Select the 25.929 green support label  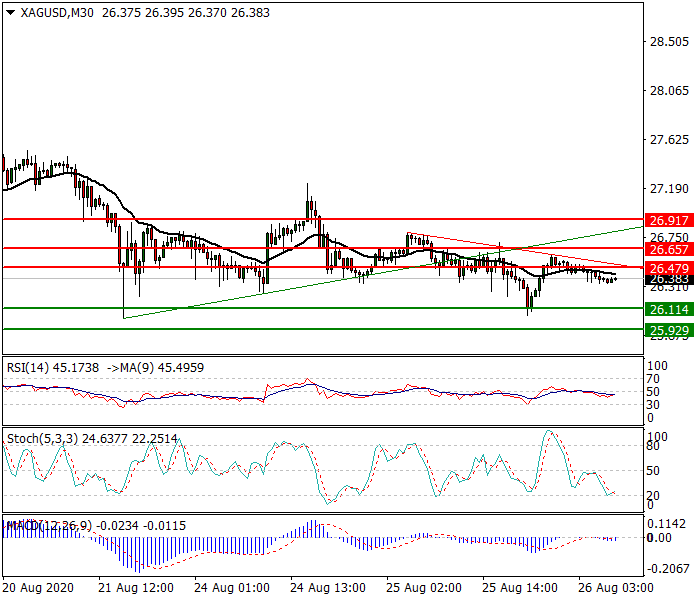(669, 330)
